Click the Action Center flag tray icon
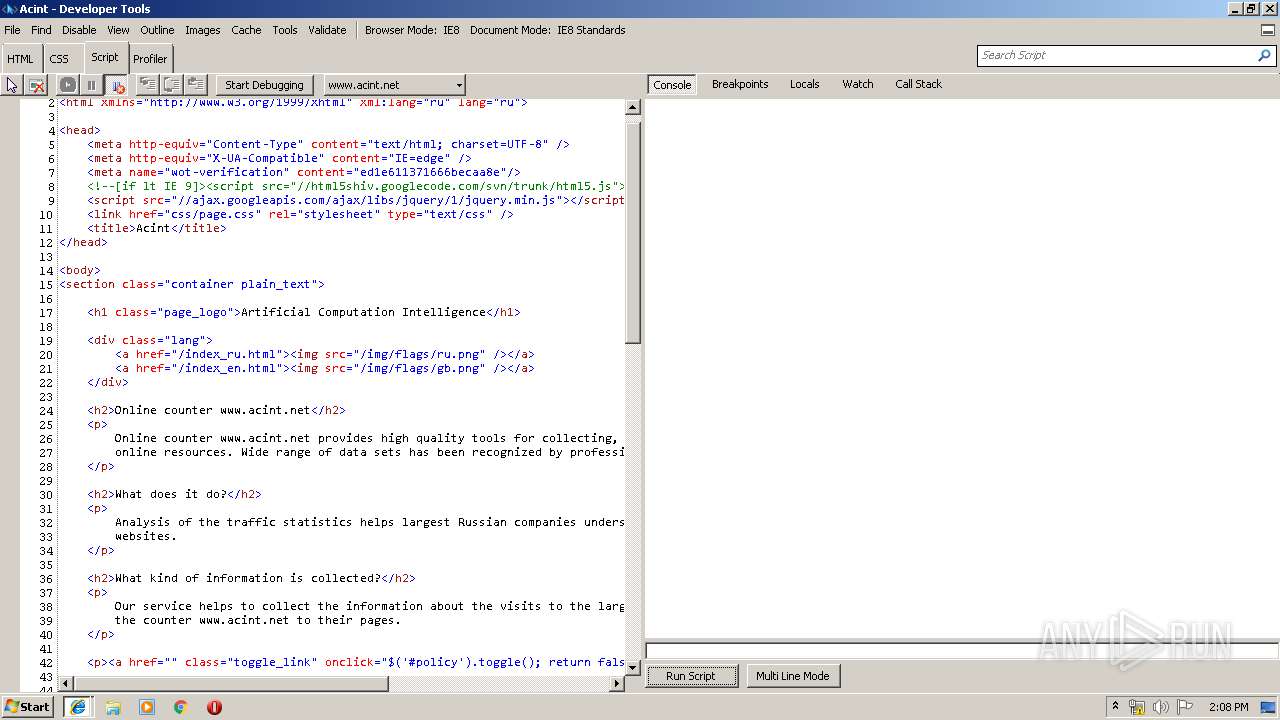Screen dimensions: 1280x720 [1185, 707]
